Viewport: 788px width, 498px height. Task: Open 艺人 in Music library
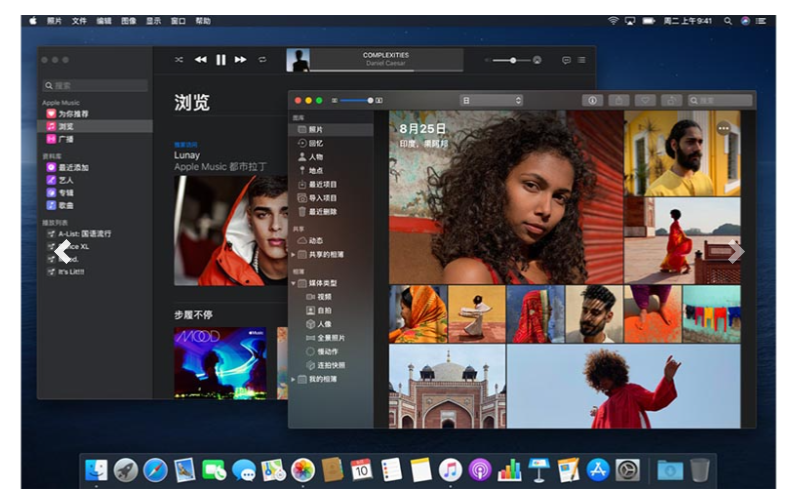tap(60, 180)
